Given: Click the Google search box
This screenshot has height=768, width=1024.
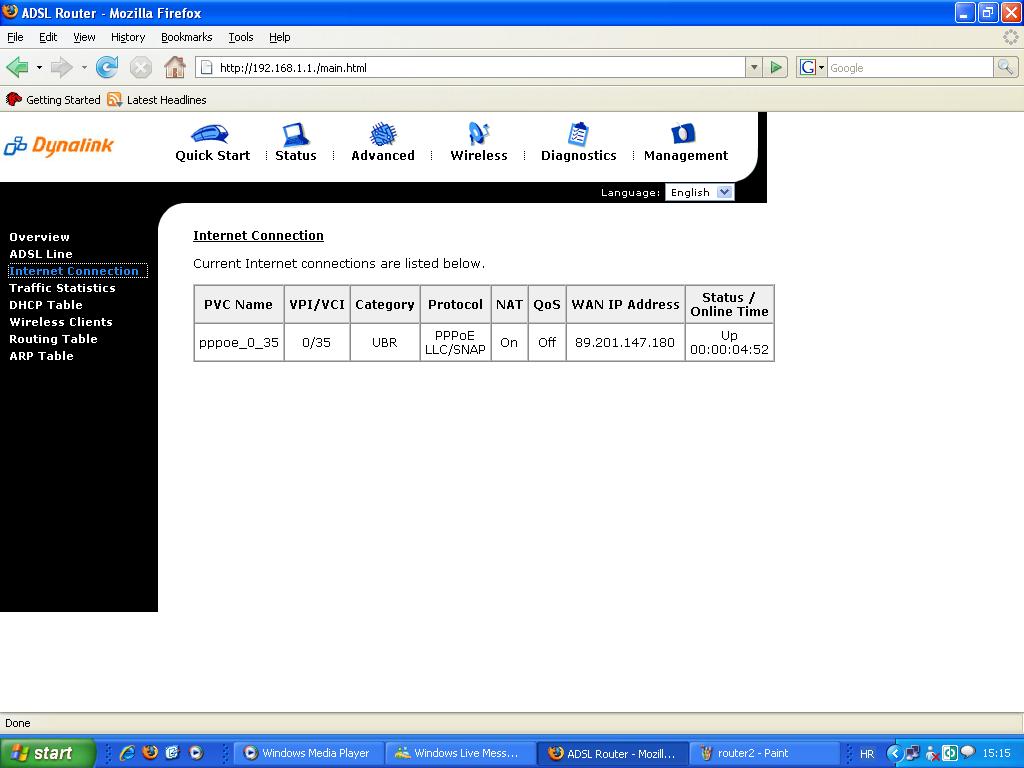Looking at the screenshot, I should coord(910,67).
